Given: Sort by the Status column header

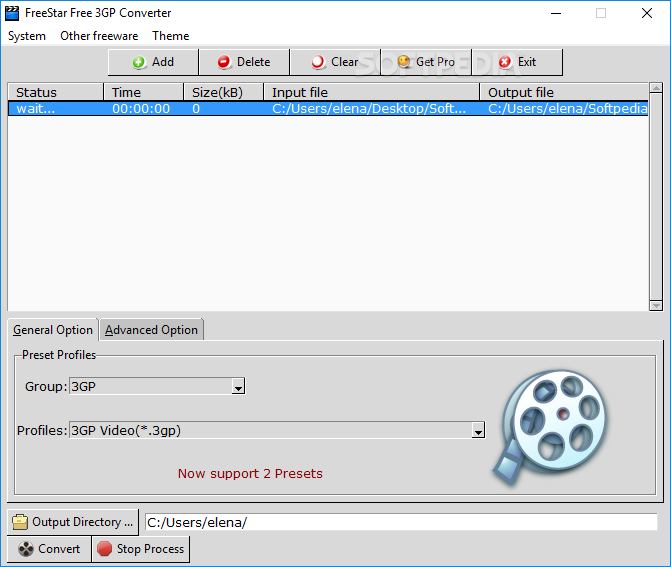Looking at the screenshot, I should click(x=56, y=92).
